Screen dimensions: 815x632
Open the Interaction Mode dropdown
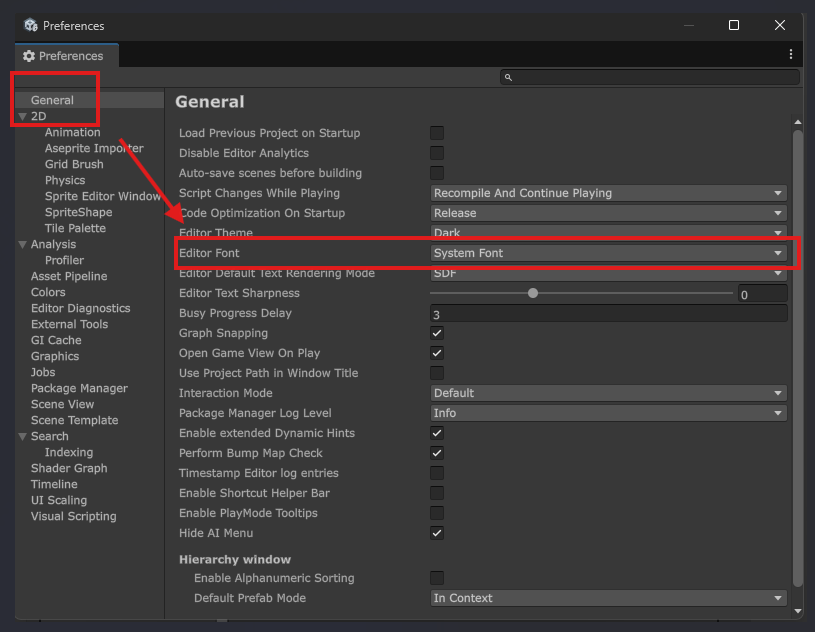pyautogui.click(x=608, y=393)
